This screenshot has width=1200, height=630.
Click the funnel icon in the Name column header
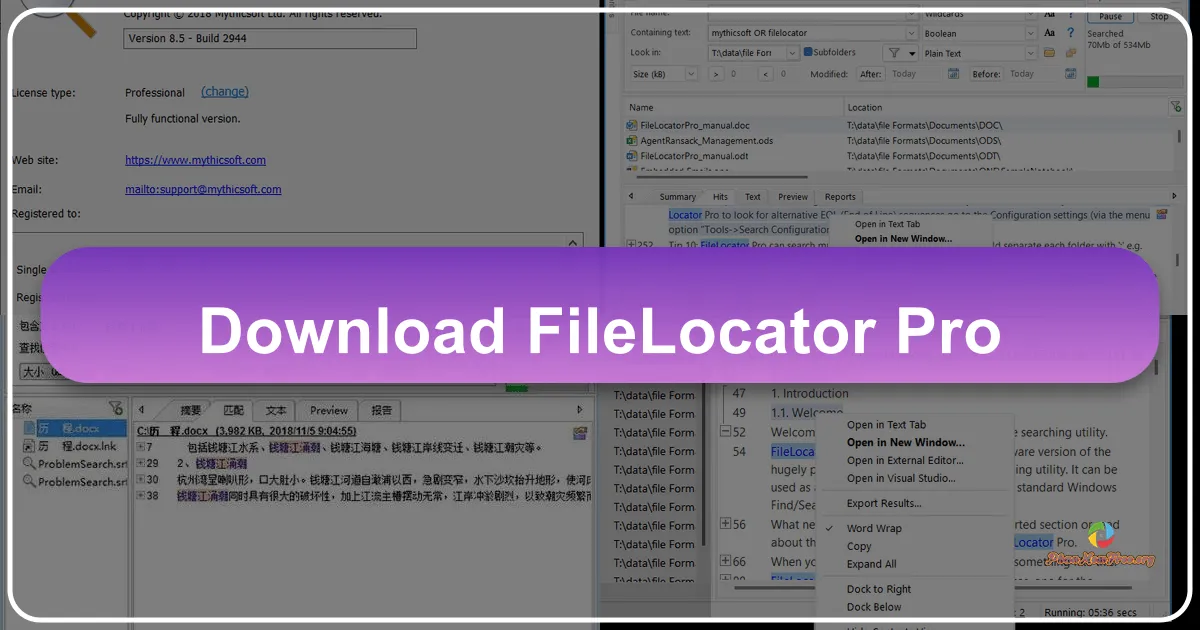coord(1176,107)
